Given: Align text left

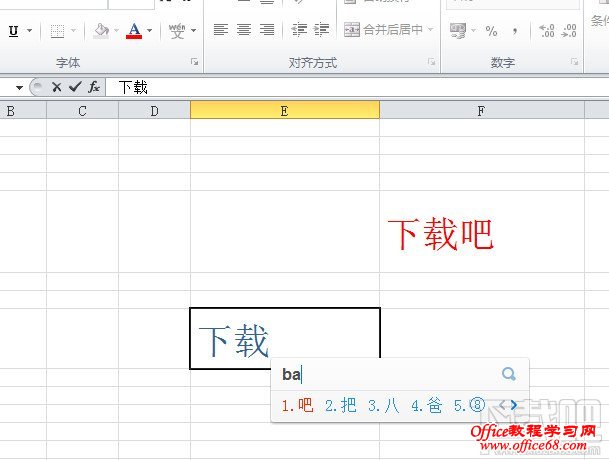Looking at the screenshot, I should point(221,30).
